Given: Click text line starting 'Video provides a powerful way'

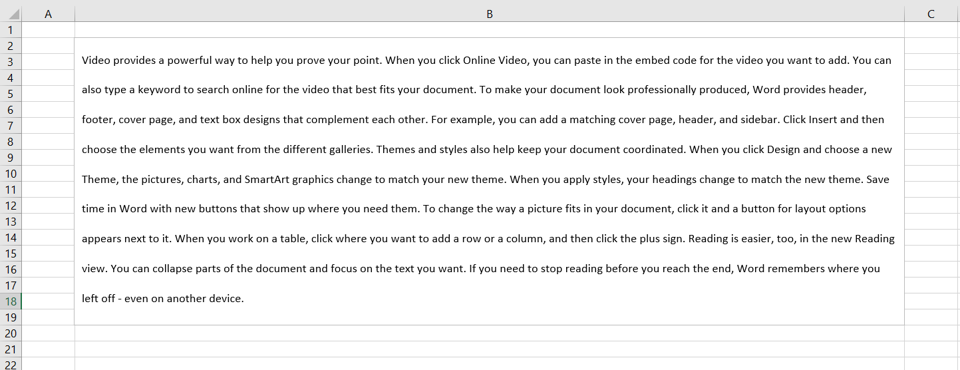Looking at the screenshot, I should pyautogui.click(x=486, y=61).
